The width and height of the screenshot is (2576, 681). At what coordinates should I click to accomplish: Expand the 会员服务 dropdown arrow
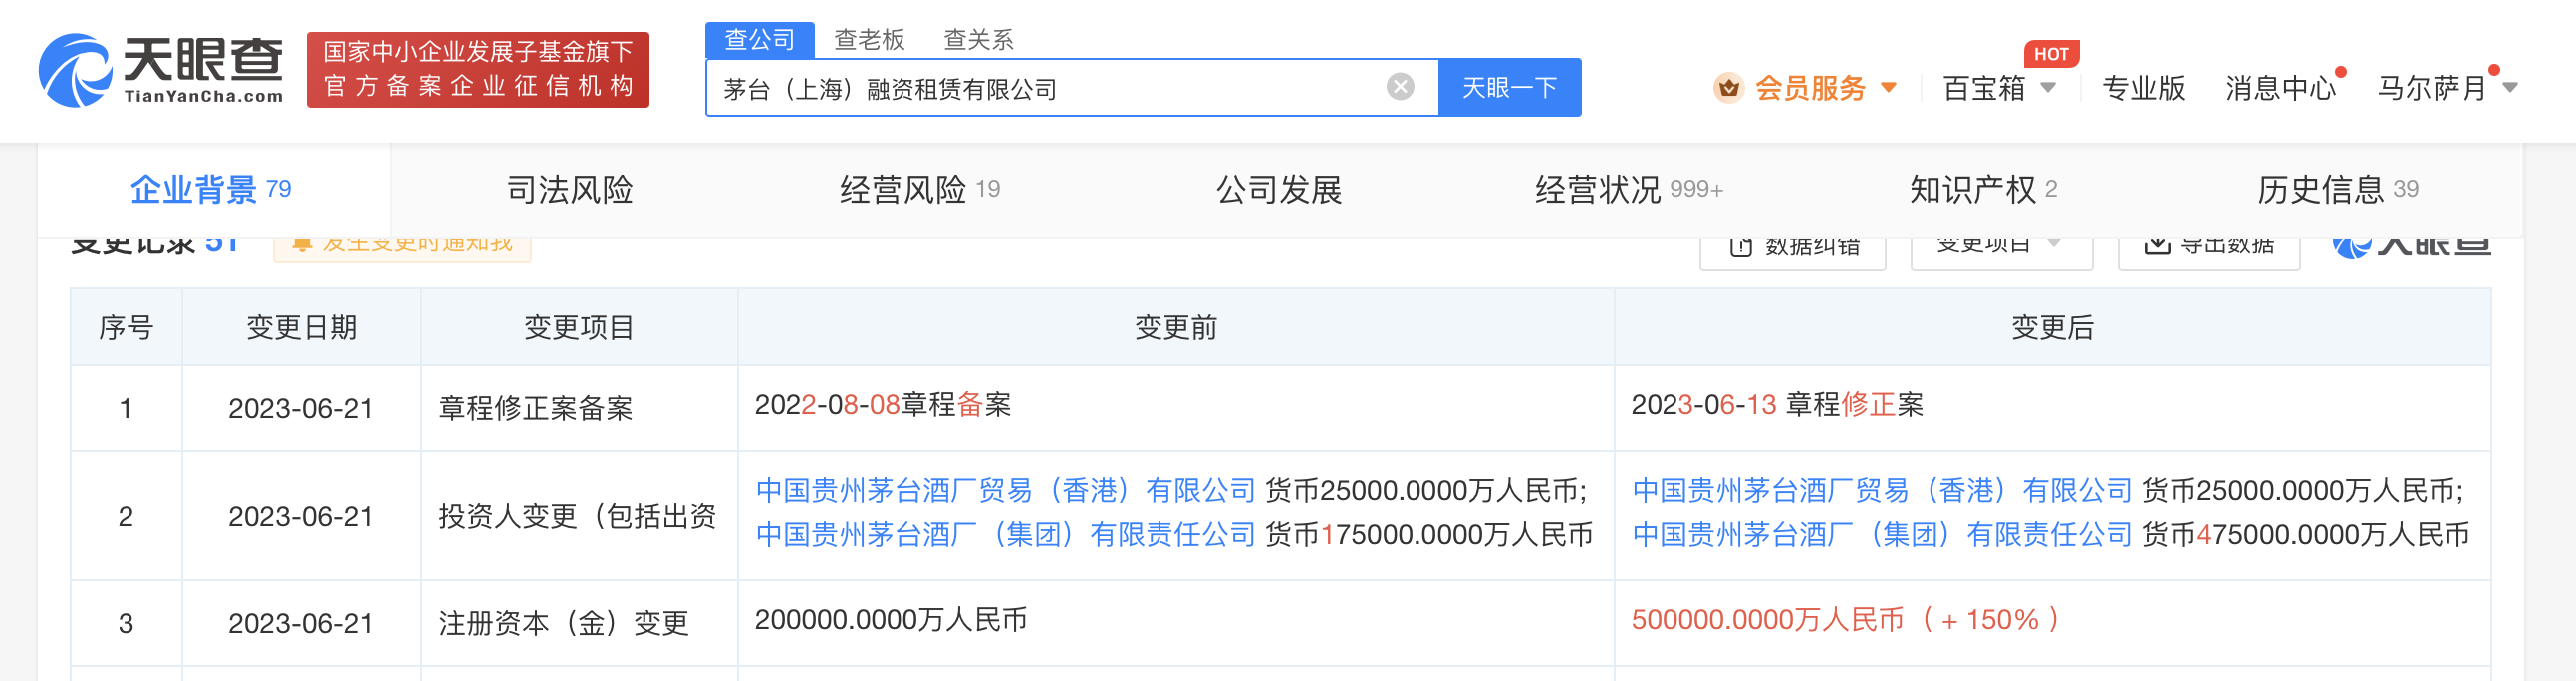(1889, 88)
